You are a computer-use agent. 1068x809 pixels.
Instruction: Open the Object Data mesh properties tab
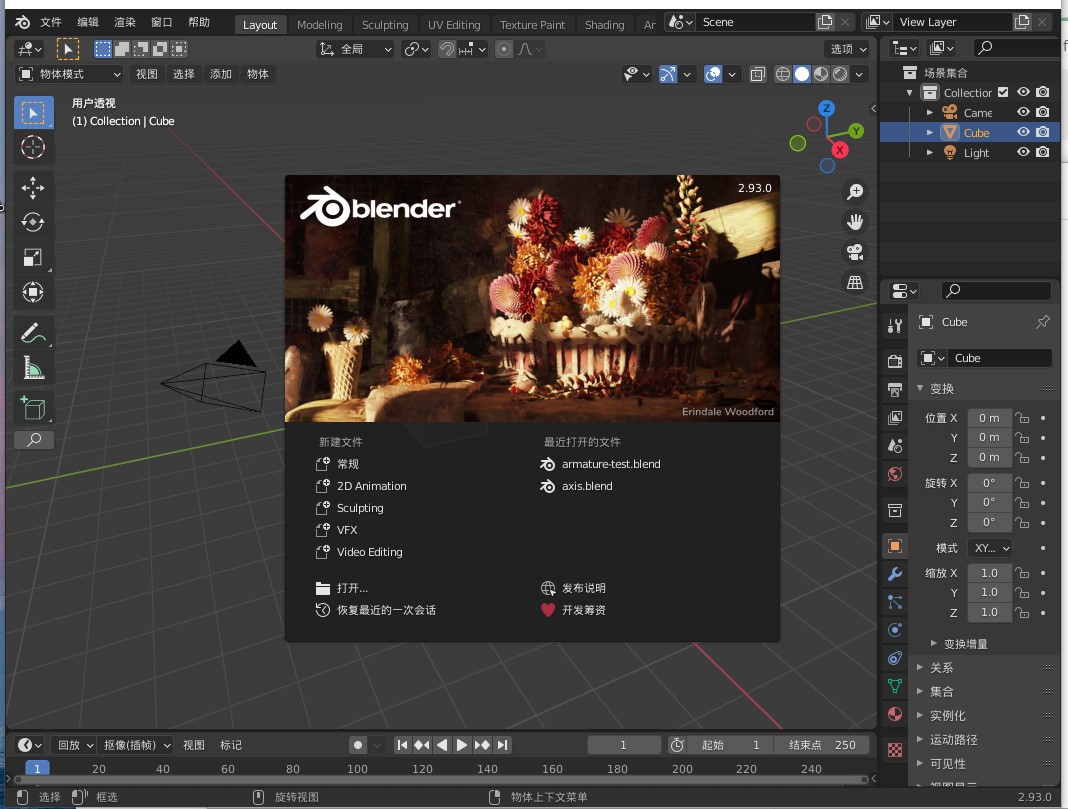point(895,686)
